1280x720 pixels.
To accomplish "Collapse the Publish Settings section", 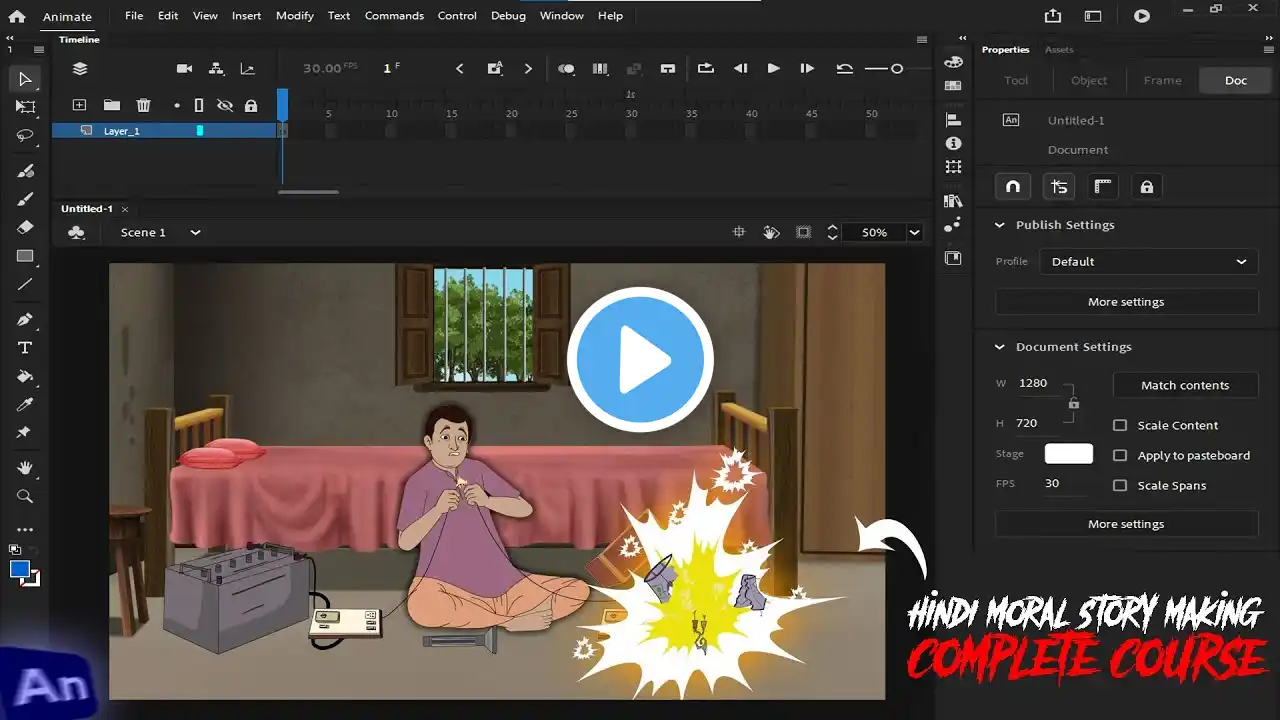I will click(999, 225).
